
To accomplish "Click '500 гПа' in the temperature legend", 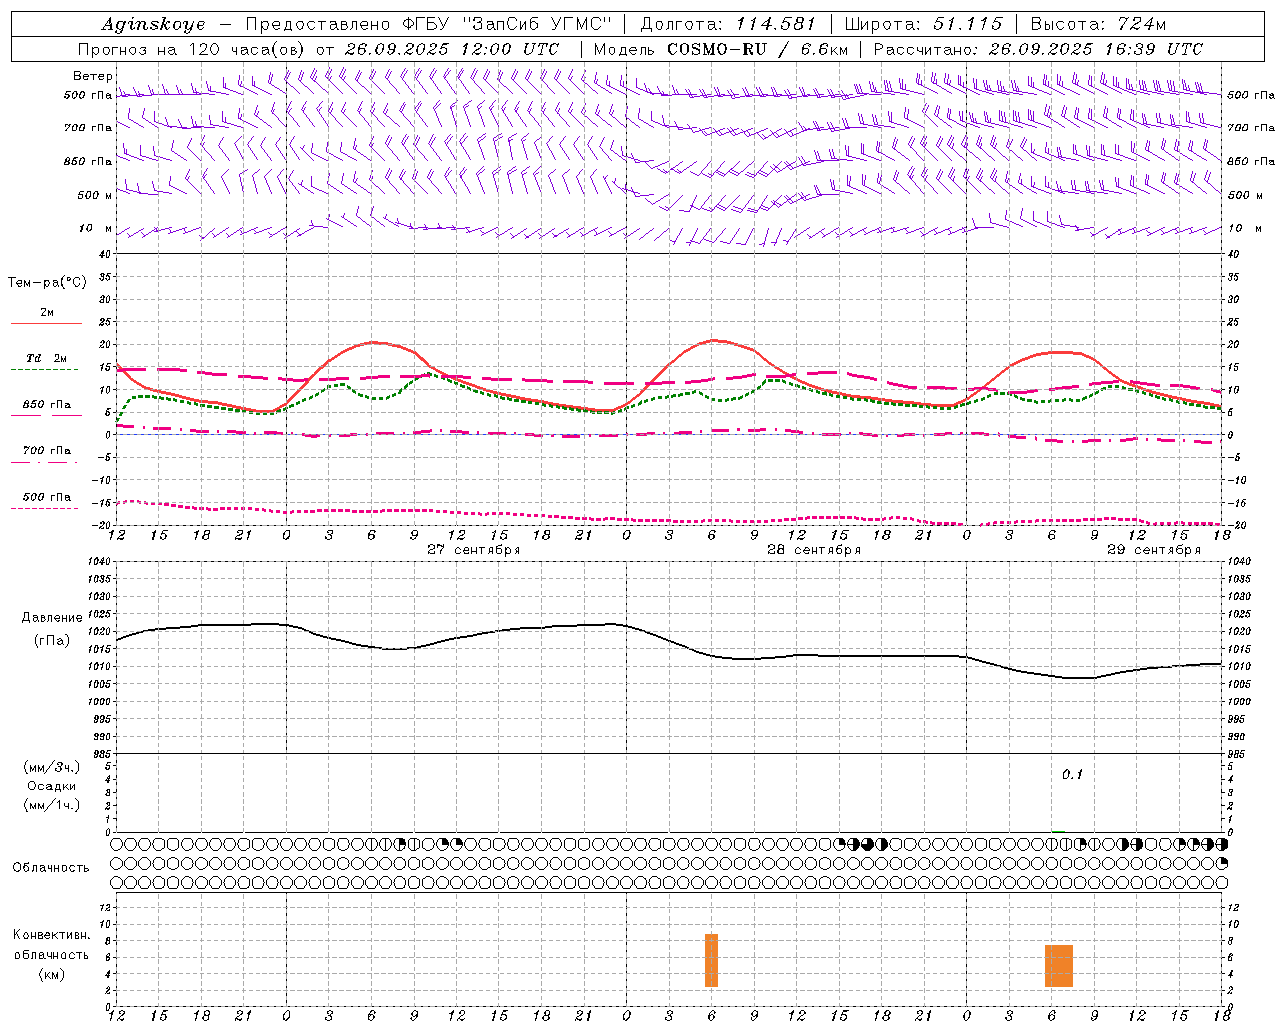I will tap(46, 497).
